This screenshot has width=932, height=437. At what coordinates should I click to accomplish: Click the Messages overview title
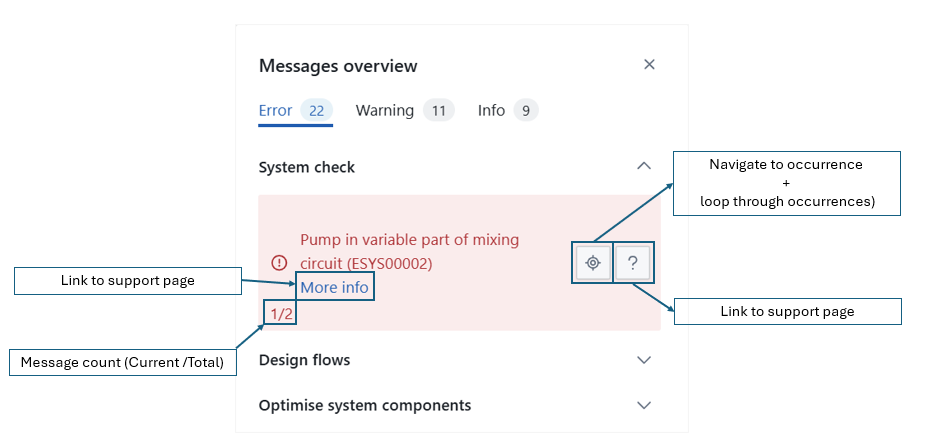[338, 66]
